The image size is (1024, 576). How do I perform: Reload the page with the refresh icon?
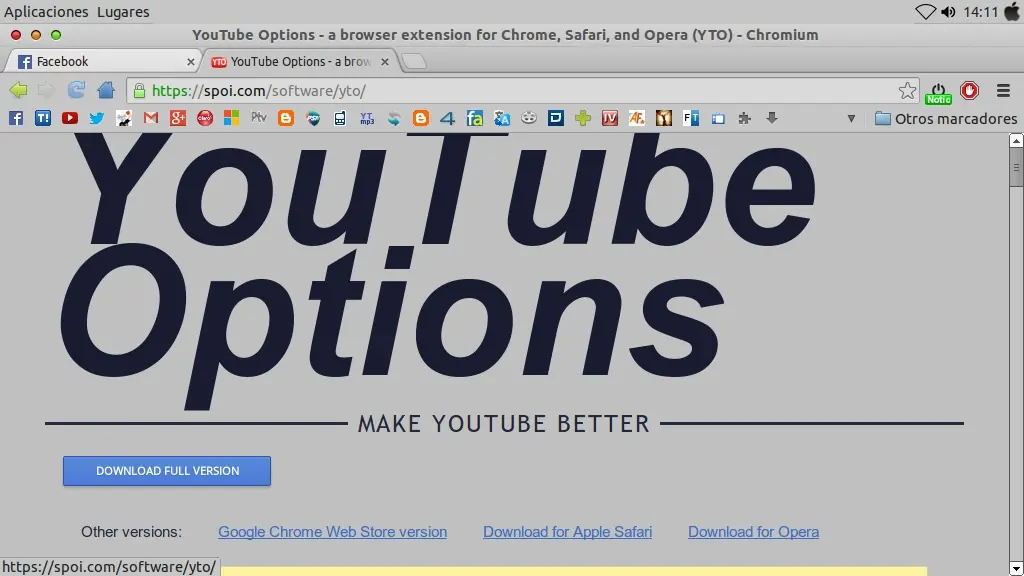pos(76,89)
